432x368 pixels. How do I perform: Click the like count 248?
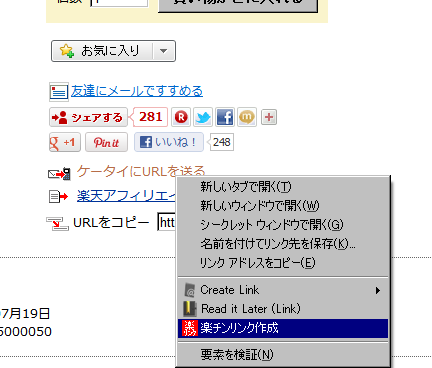[222, 142]
